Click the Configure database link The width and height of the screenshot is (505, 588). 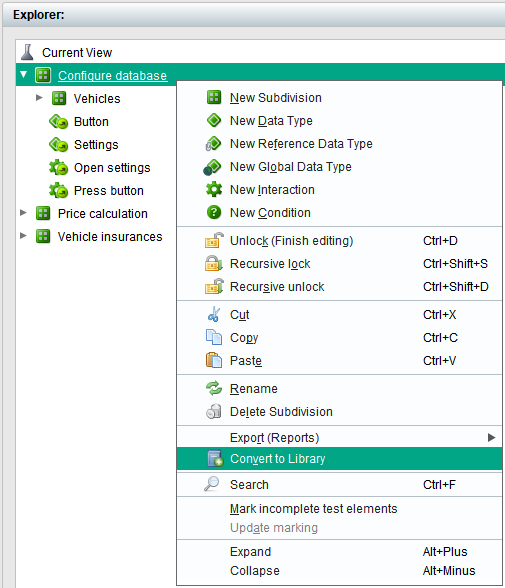click(x=112, y=75)
